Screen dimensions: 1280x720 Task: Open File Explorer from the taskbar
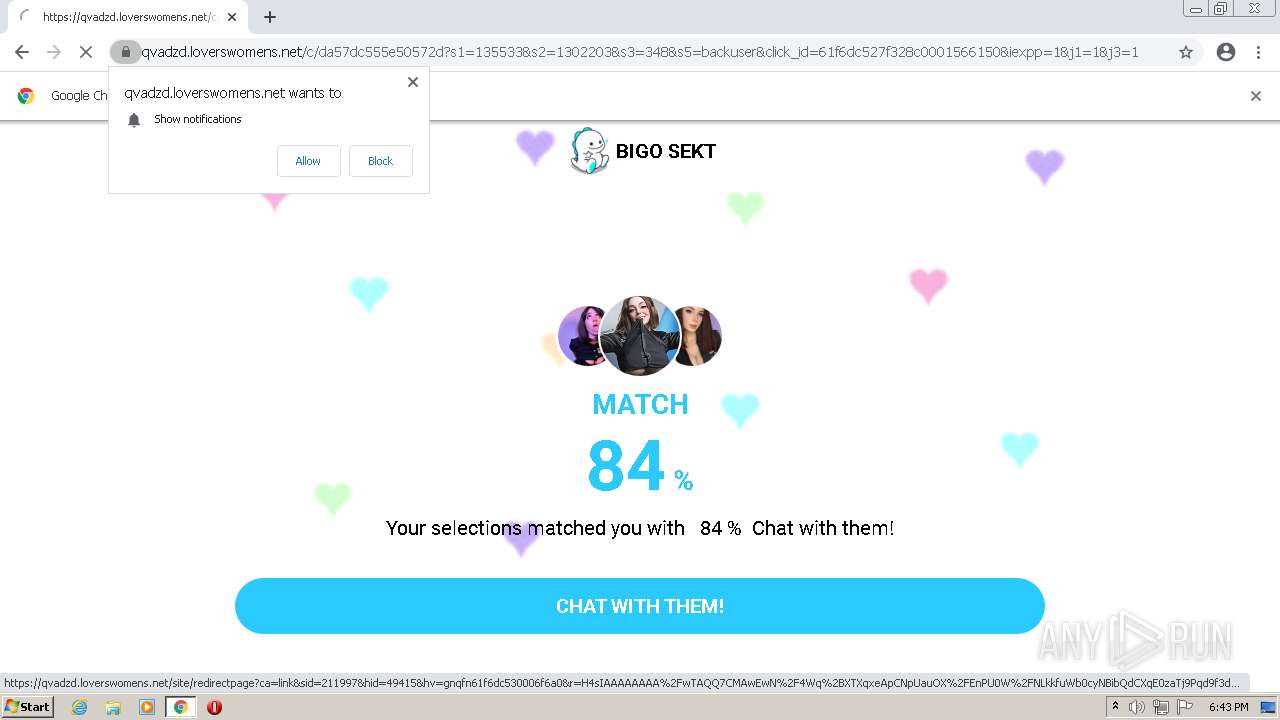tap(113, 707)
